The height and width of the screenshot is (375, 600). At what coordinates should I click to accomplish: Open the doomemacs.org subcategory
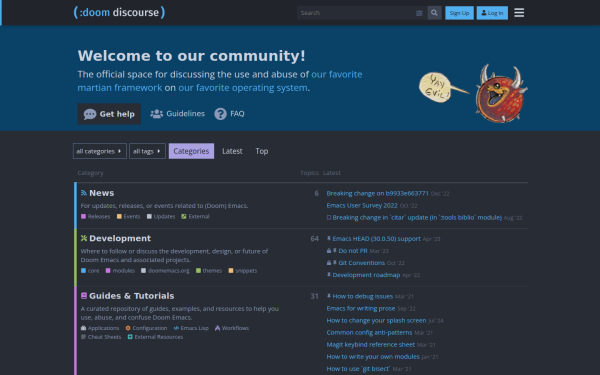click(x=165, y=271)
